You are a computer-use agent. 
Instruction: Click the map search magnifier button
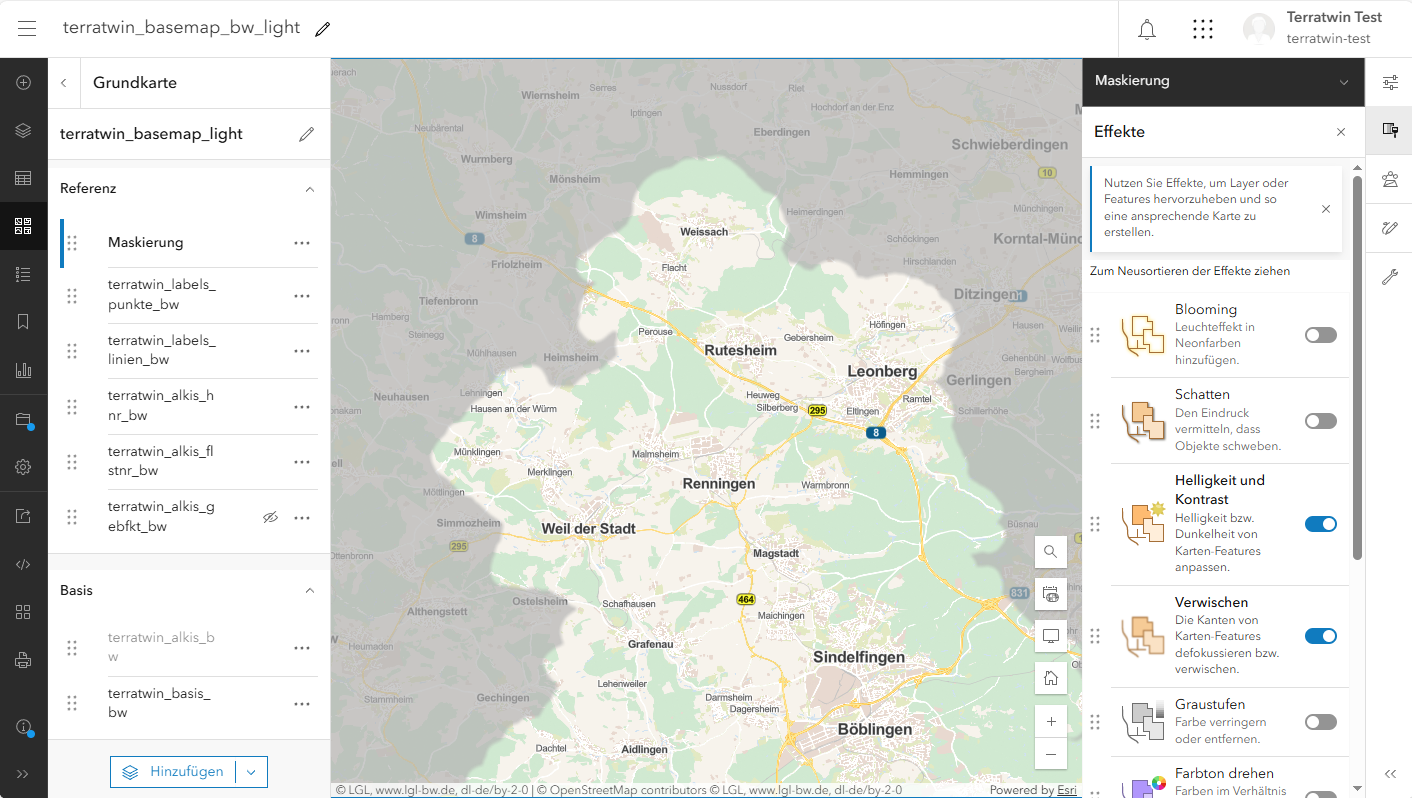(x=1050, y=551)
